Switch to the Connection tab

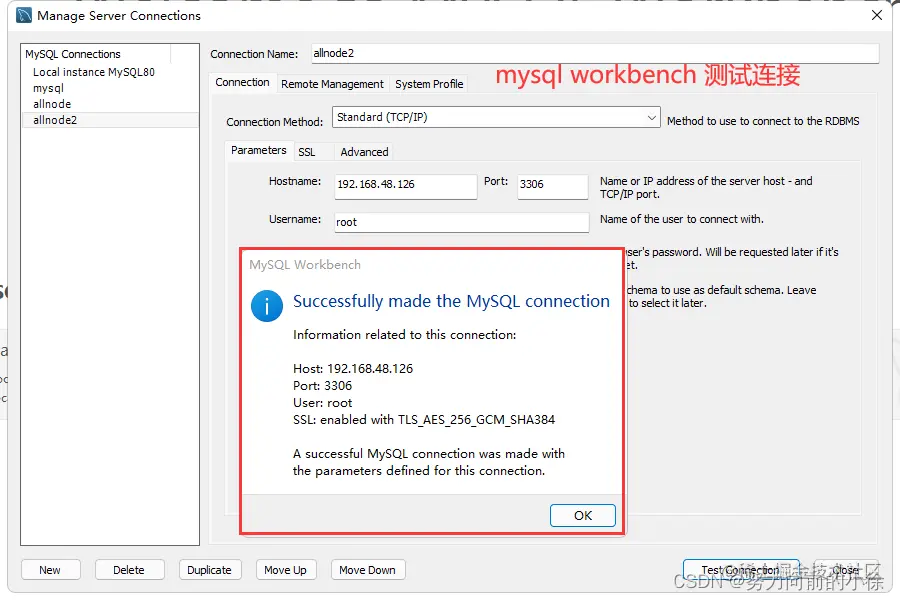[x=242, y=83]
